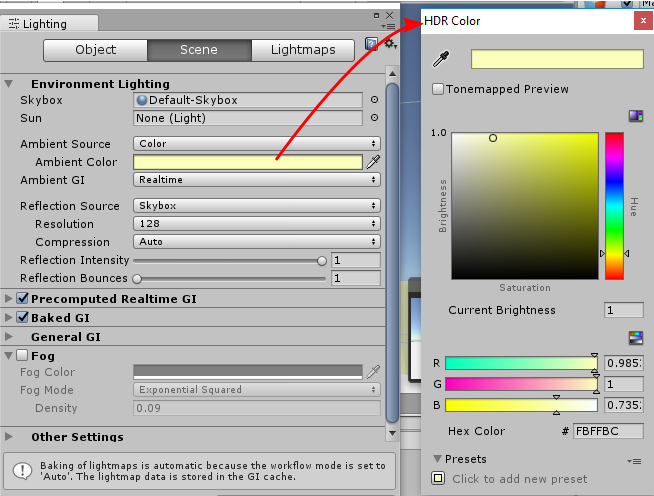The height and width of the screenshot is (496, 654).
Task: Open the Lighting help documentation icon
Action: [371, 43]
